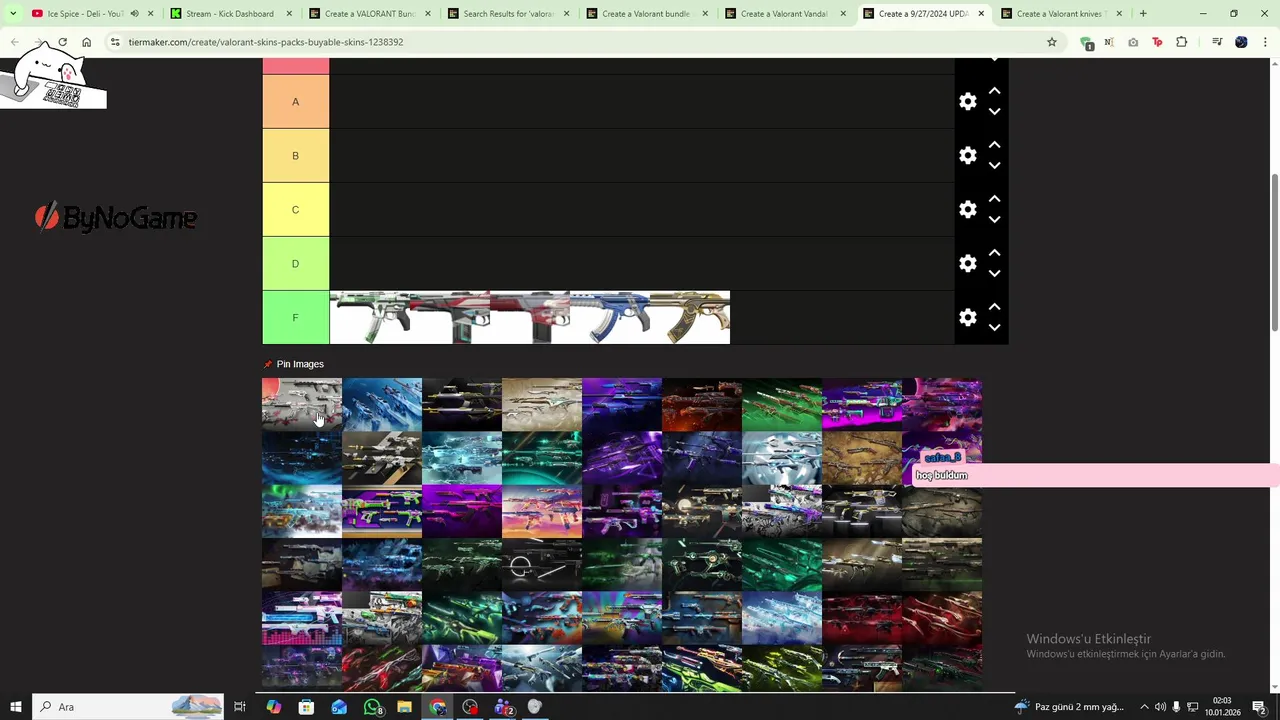Open Outlook from the taskbar
The width and height of the screenshot is (1280, 720).
(339, 707)
